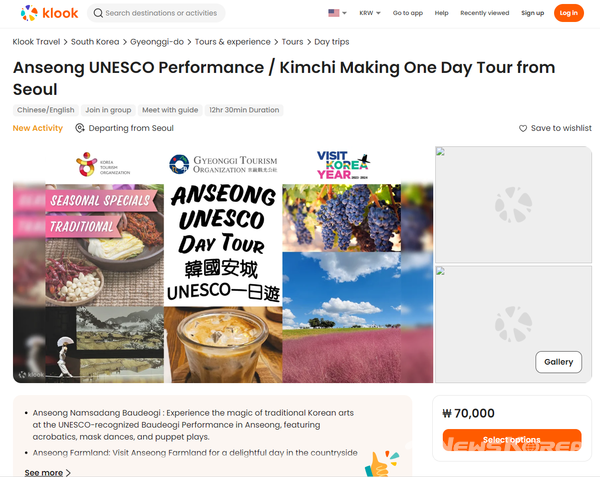Open the top-right gallery thumbnail placeholder
Image resolution: width=600 pixels, height=477 pixels.
click(514, 205)
